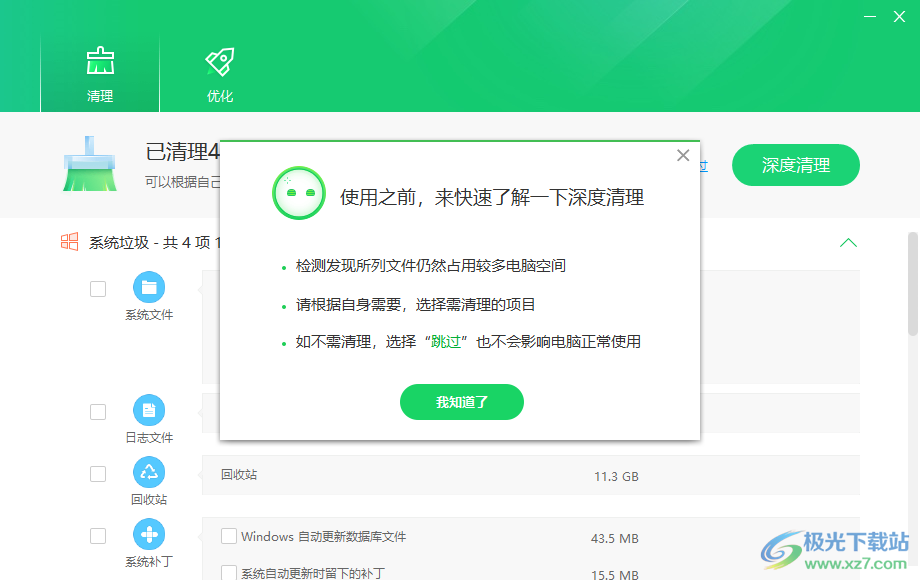920x580 pixels.
Task: Click the Windows logo beside 系统垃圾
Action: pos(69,242)
